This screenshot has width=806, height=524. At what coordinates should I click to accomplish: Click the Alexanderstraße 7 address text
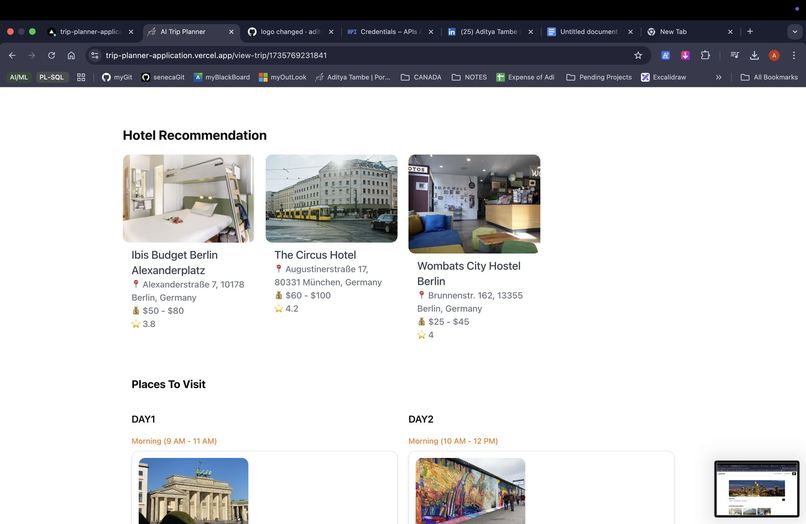coord(188,291)
